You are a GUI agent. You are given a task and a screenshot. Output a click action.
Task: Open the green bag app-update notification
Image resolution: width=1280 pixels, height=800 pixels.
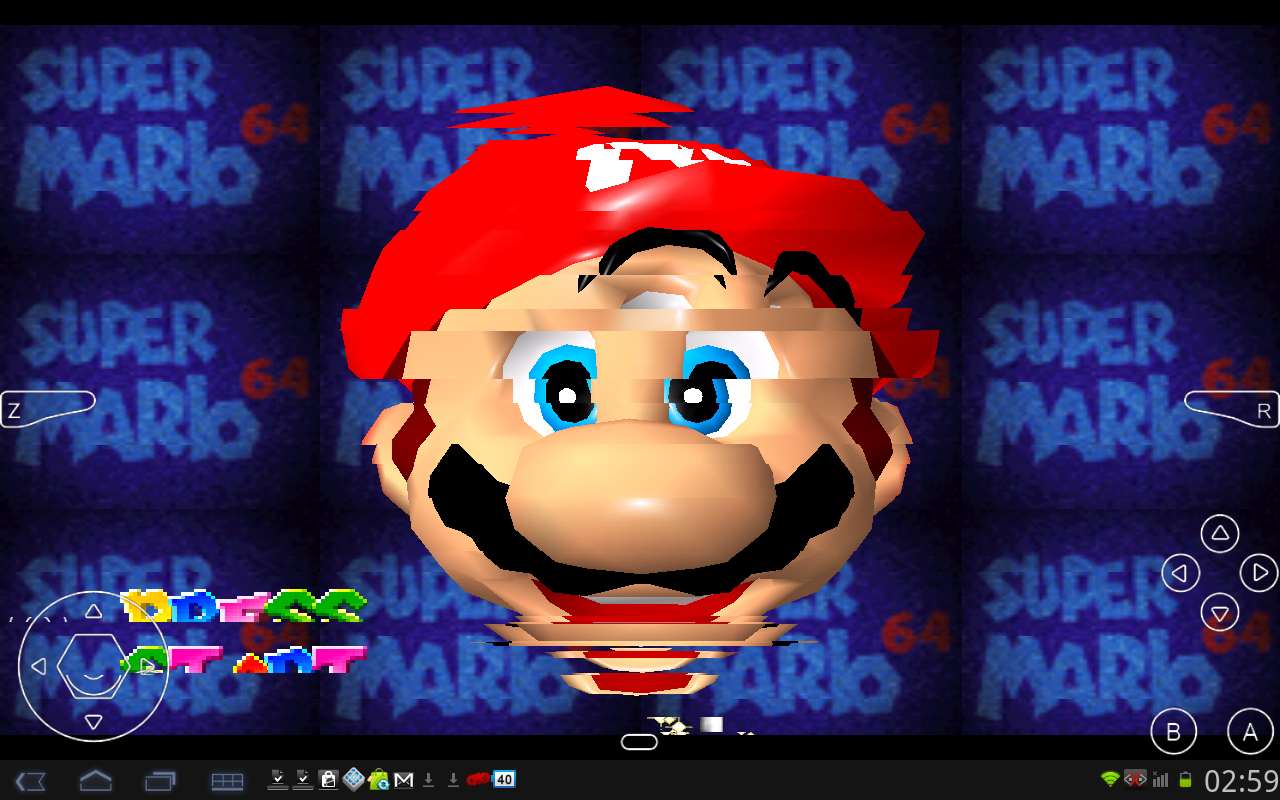coord(379,780)
